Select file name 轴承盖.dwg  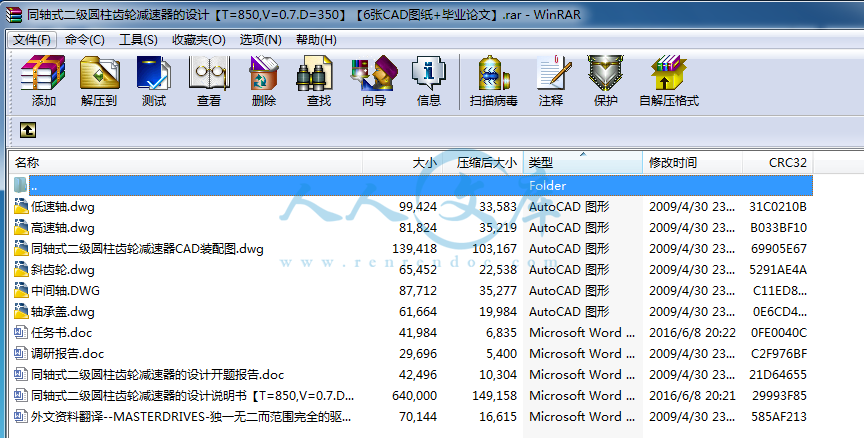pyautogui.click(x=63, y=312)
